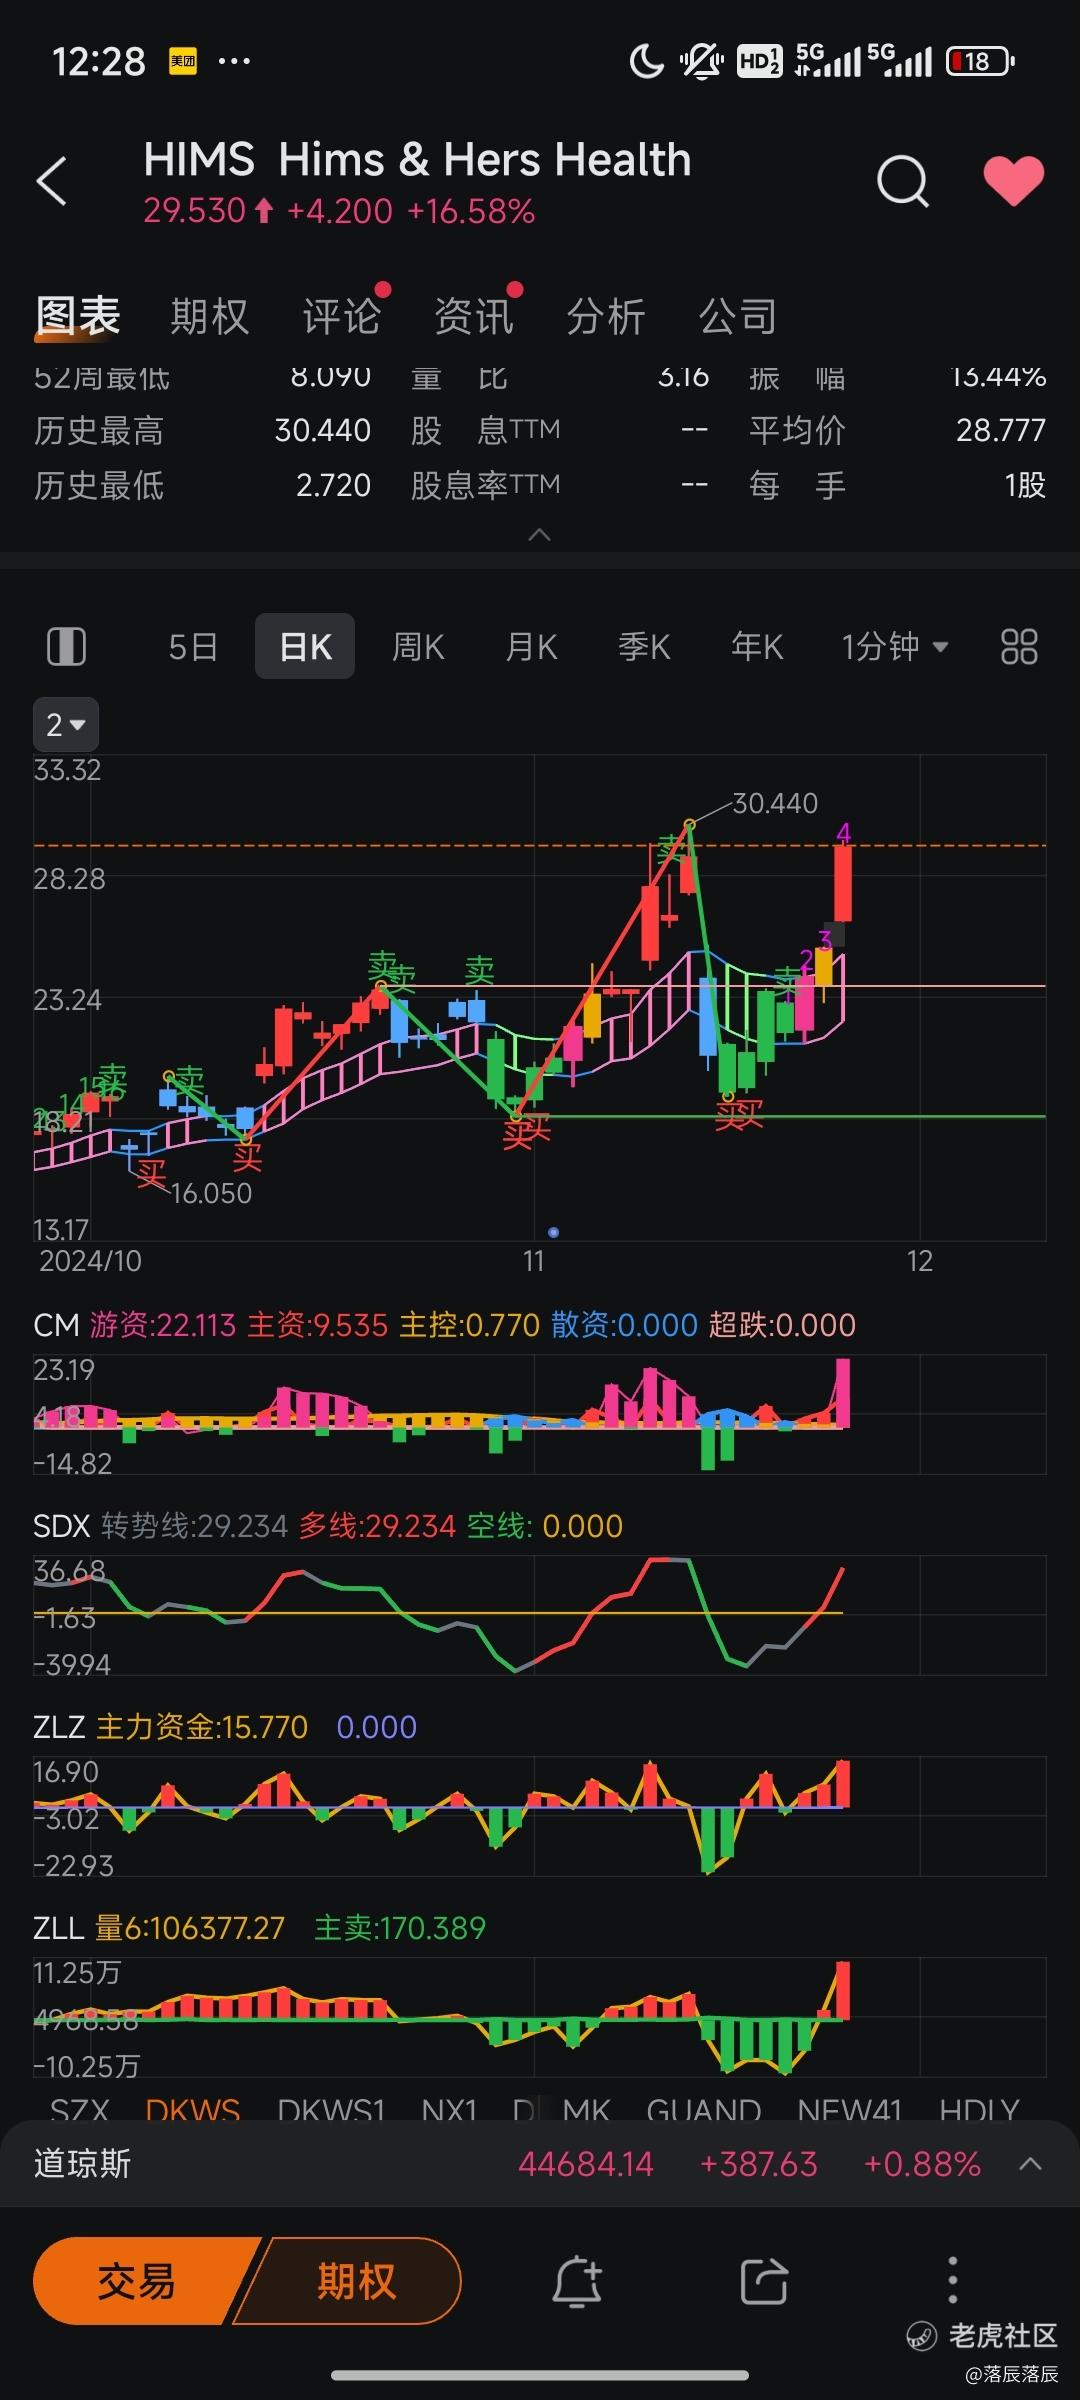Toggle the split chart layout icon
The width and height of the screenshot is (1080, 2400).
[x=67, y=646]
